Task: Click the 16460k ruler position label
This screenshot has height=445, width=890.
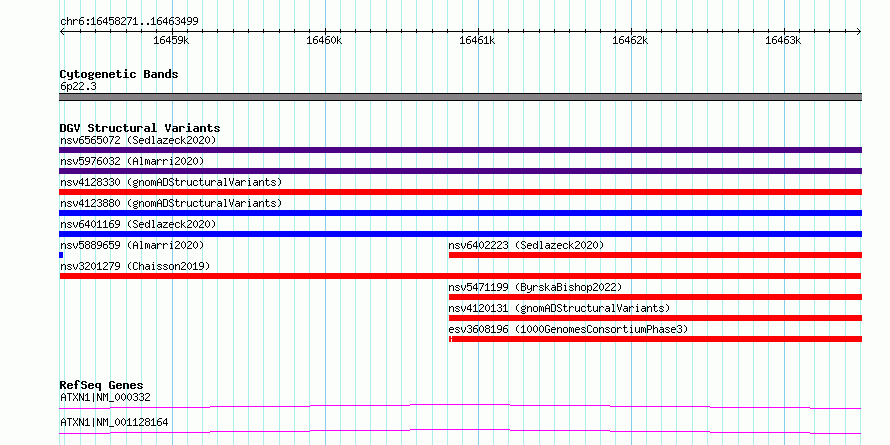Action: click(324, 40)
